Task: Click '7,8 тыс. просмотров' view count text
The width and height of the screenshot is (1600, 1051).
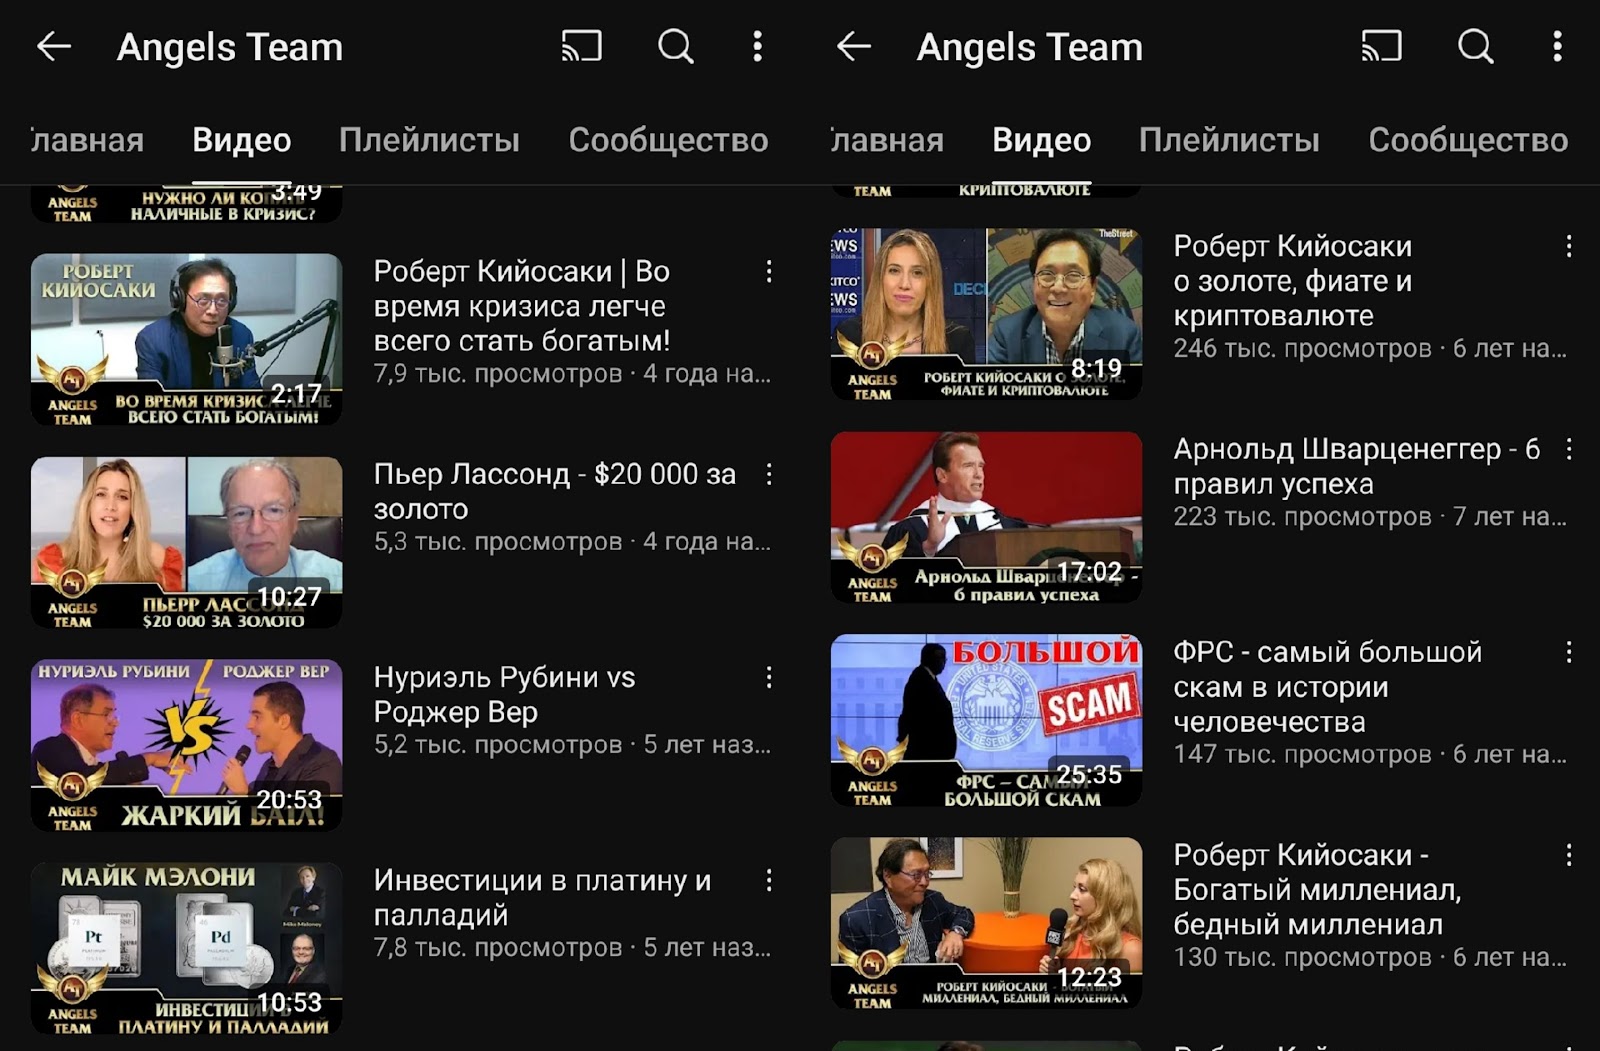Action: point(498,948)
